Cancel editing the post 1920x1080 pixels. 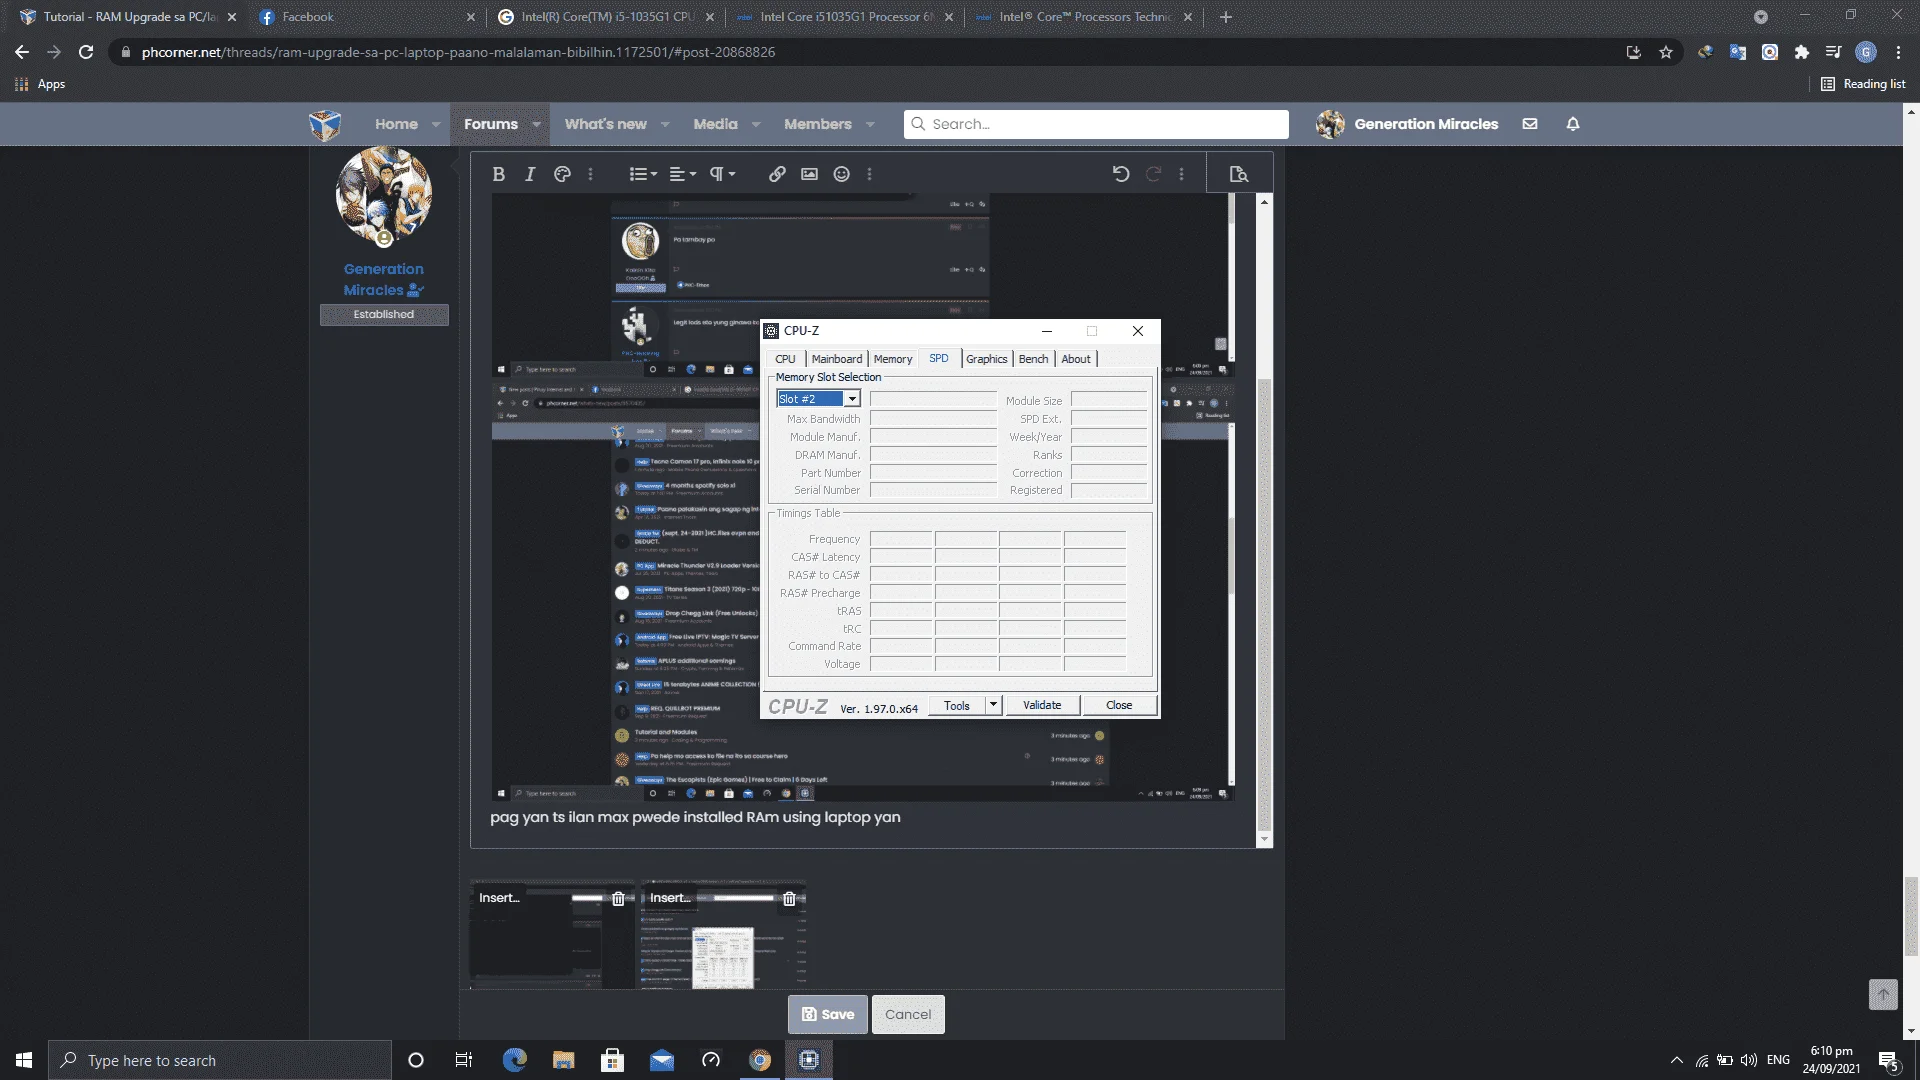(x=908, y=1014)
